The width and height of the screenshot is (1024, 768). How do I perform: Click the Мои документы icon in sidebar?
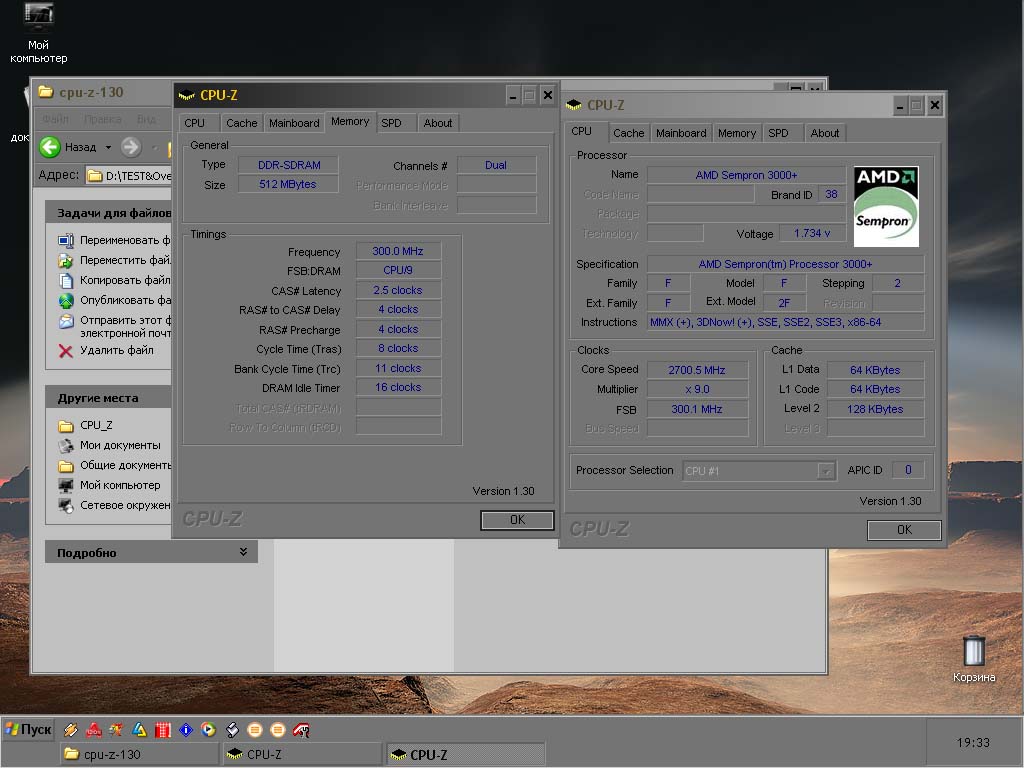pyautogui.click(x=65, y=446)
